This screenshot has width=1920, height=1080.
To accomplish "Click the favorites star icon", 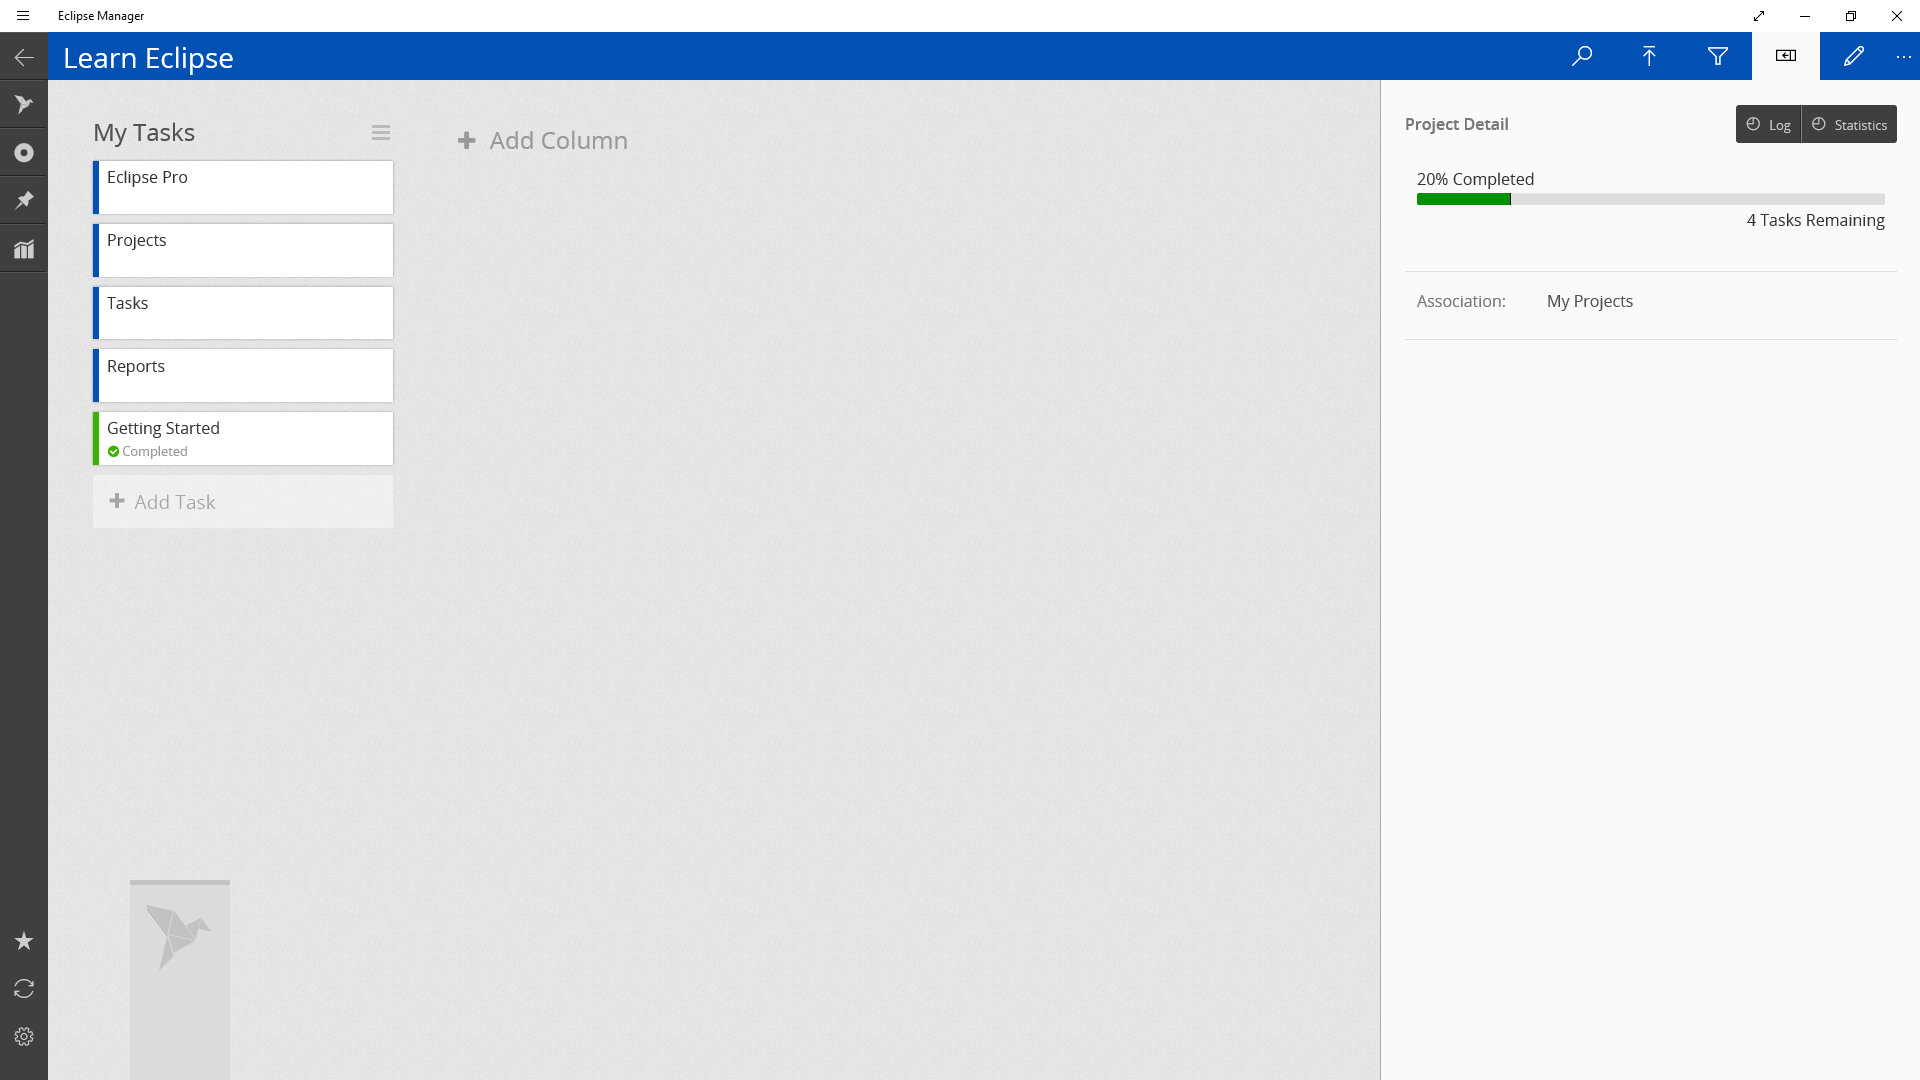I will 24,941.
